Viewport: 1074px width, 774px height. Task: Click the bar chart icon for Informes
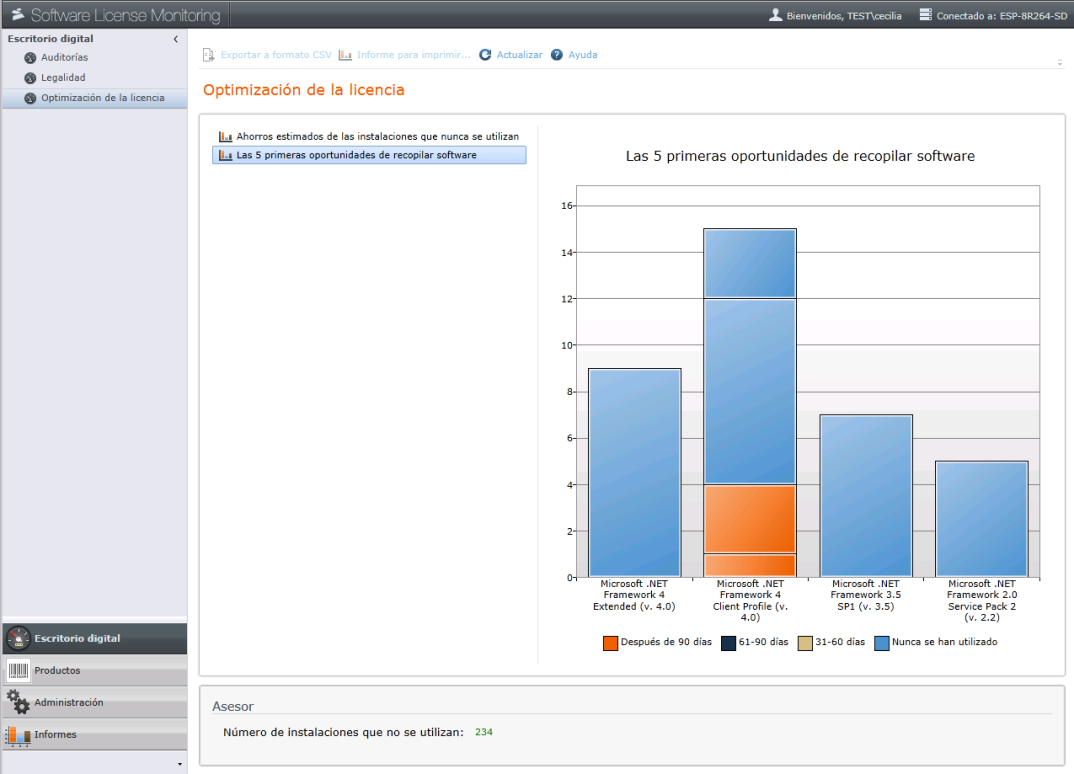(x=18, y=735)
